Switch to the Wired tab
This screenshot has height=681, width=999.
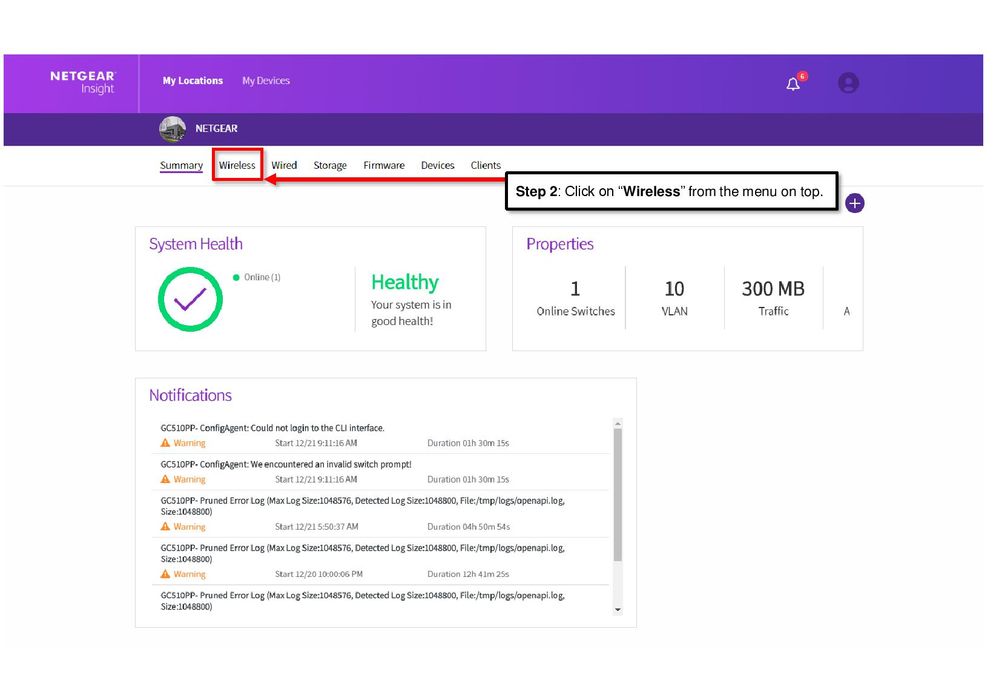(x=284, y=165)
